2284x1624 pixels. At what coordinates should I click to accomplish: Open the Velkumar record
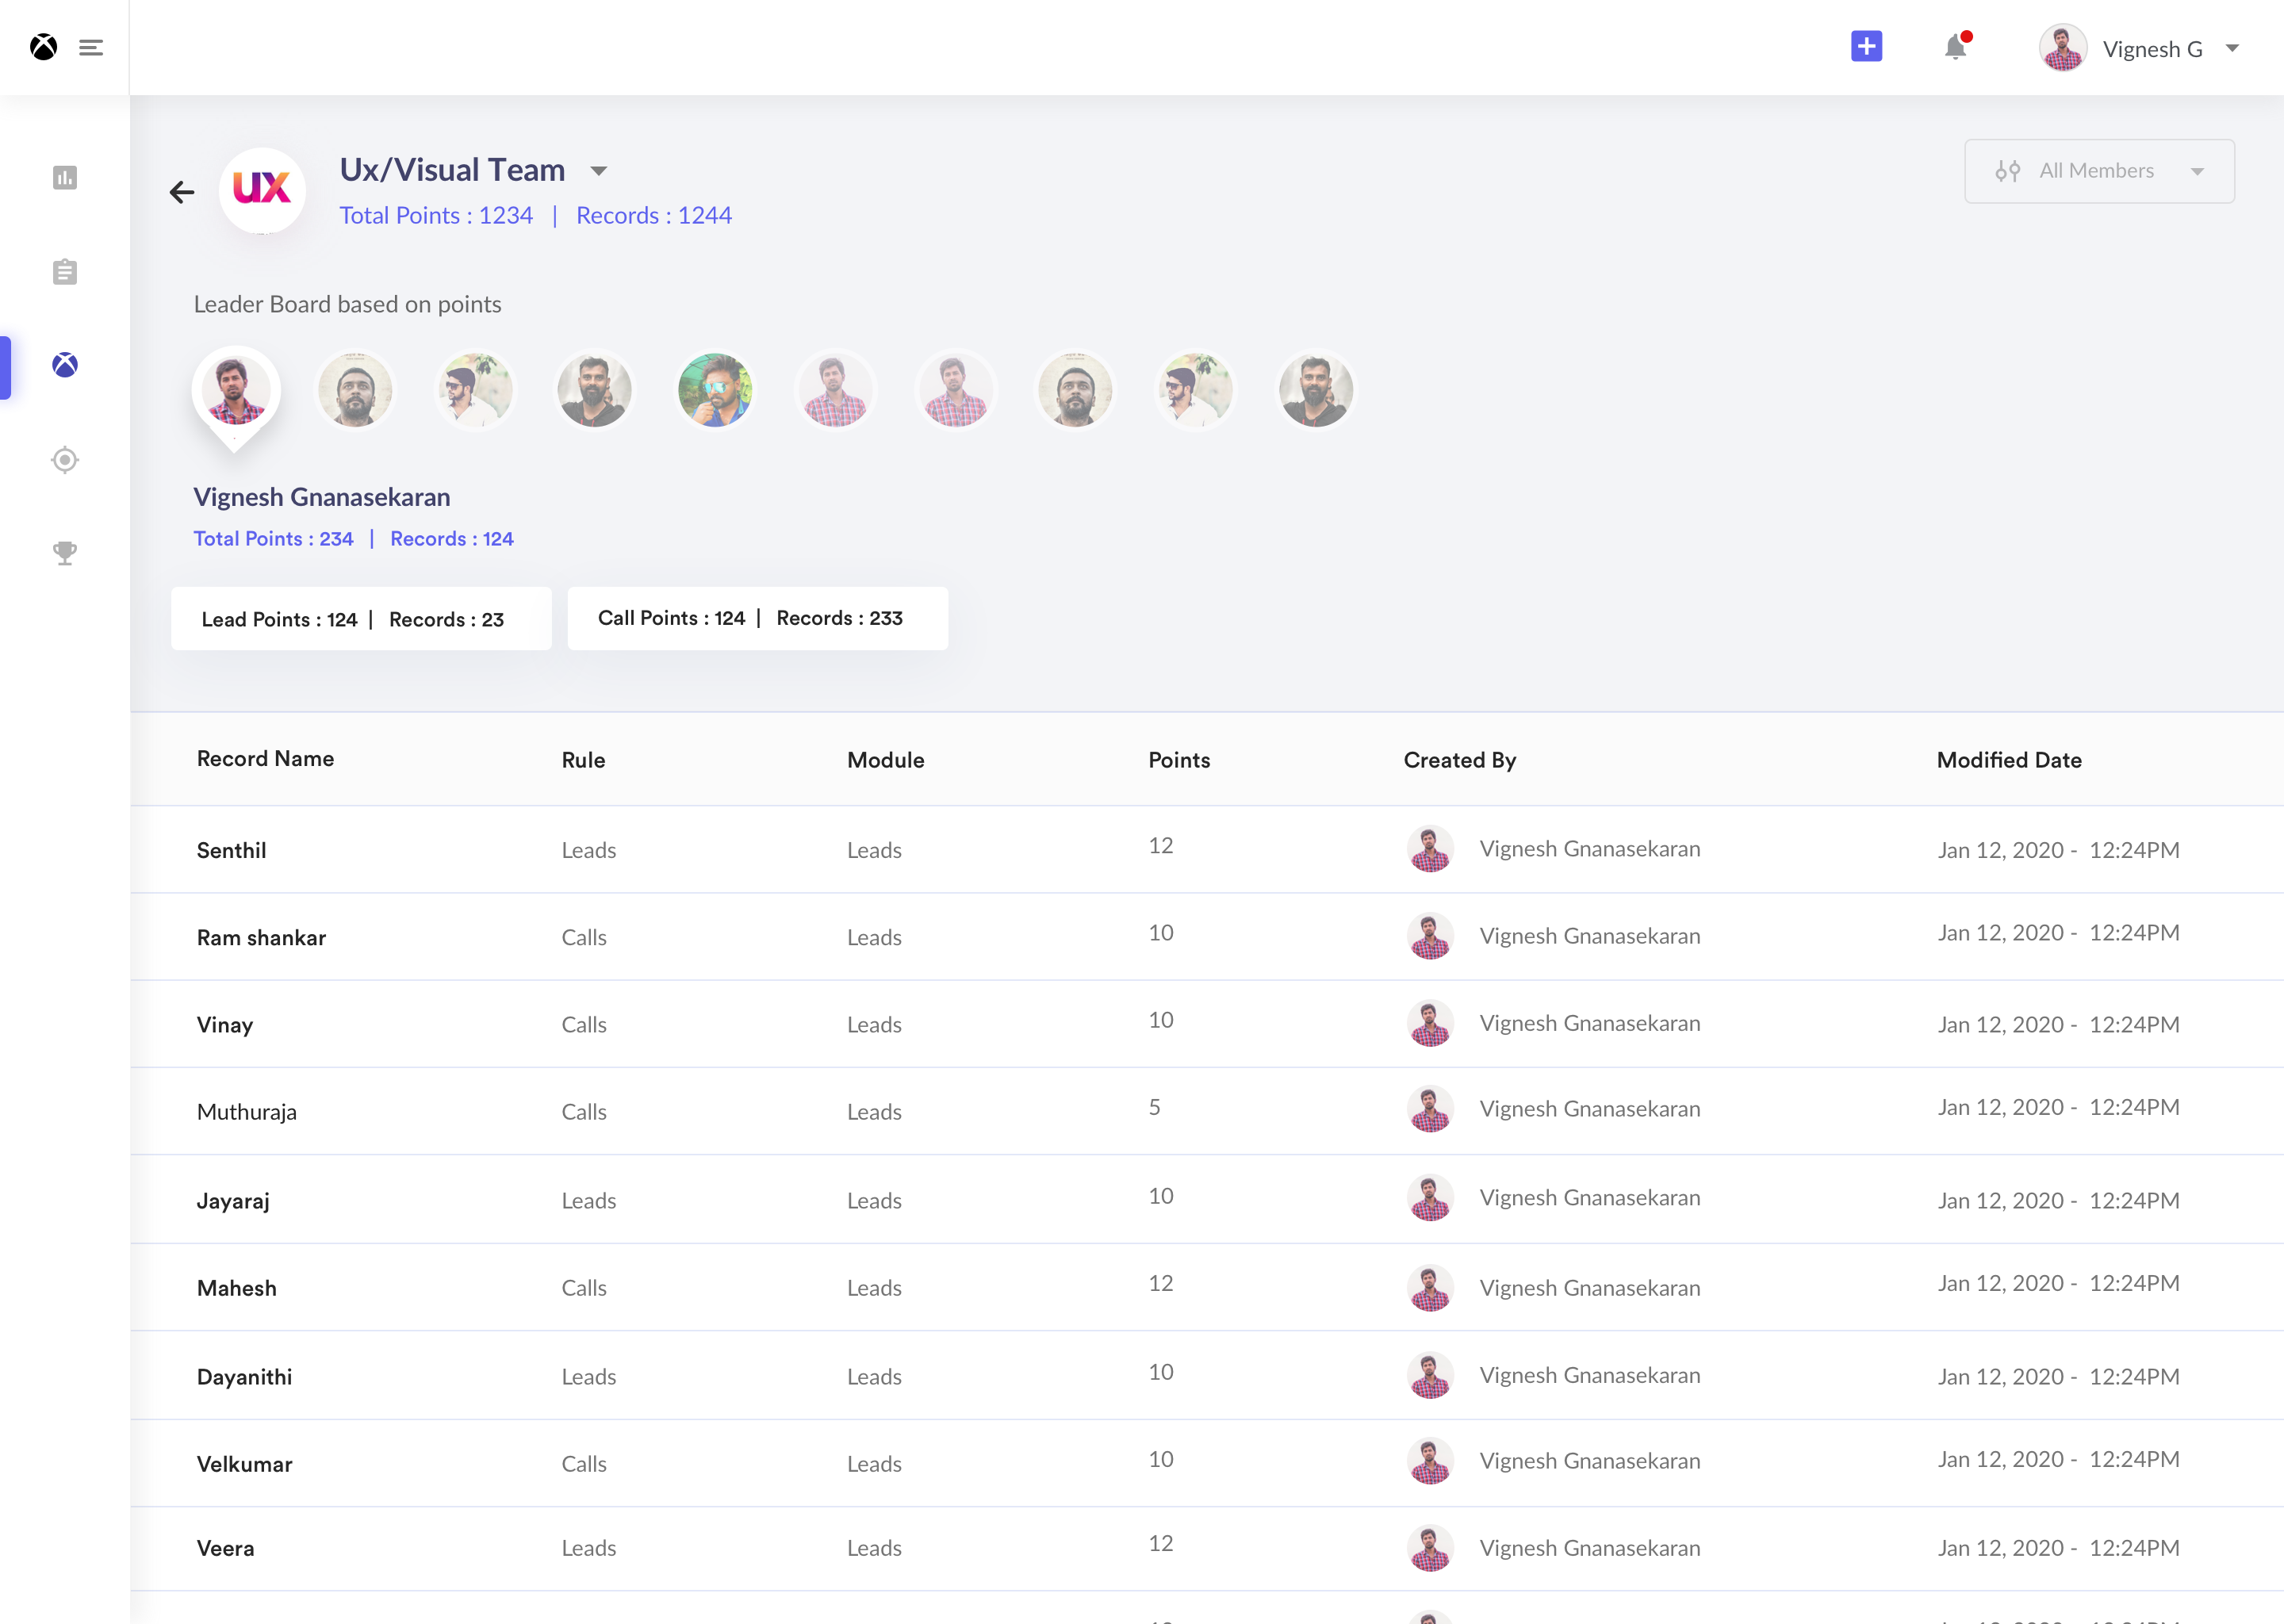244,1464
